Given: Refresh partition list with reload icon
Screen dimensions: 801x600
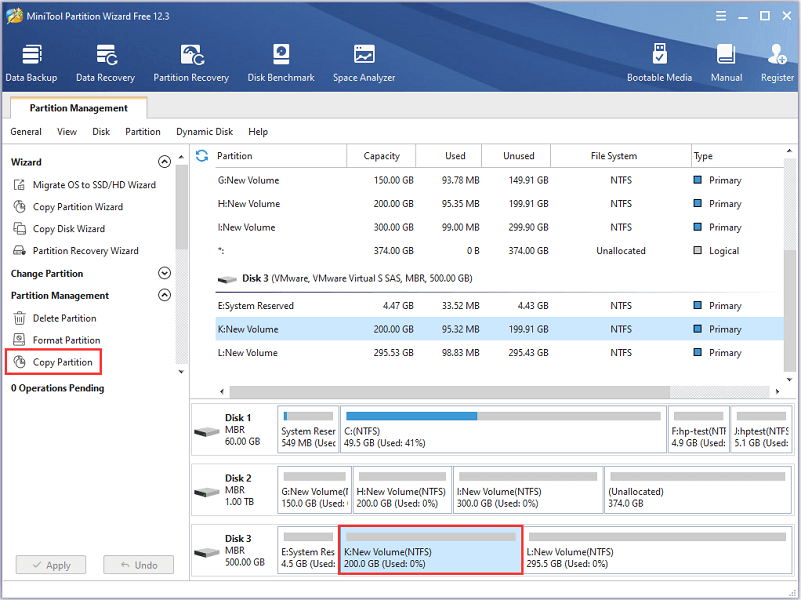Looking at the screenshot, I should click(x=202, y=156).
